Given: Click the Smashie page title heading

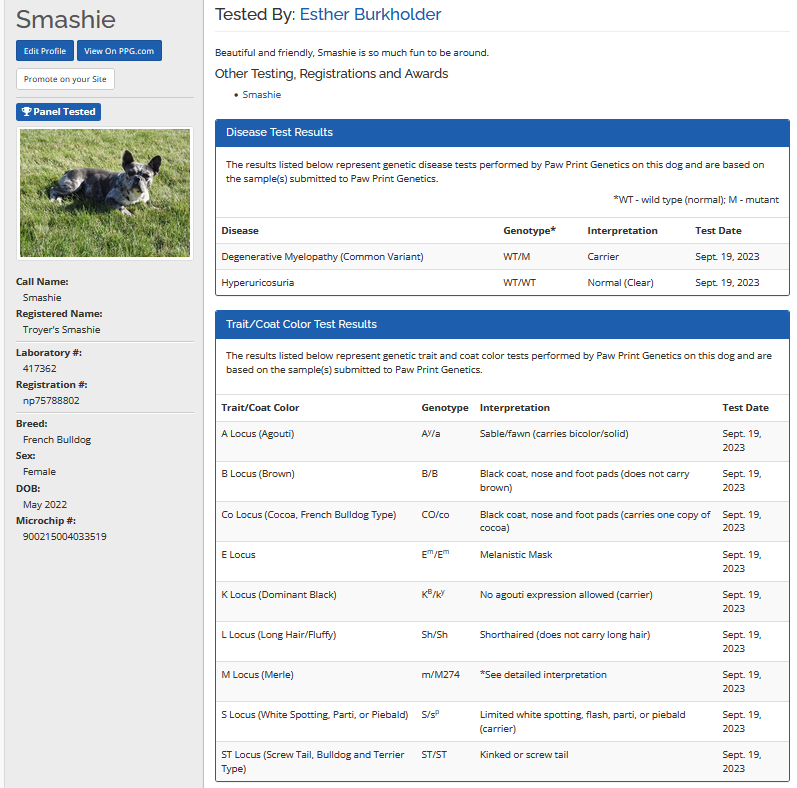Looking at the screenshot, I should [x=66, y=19].
